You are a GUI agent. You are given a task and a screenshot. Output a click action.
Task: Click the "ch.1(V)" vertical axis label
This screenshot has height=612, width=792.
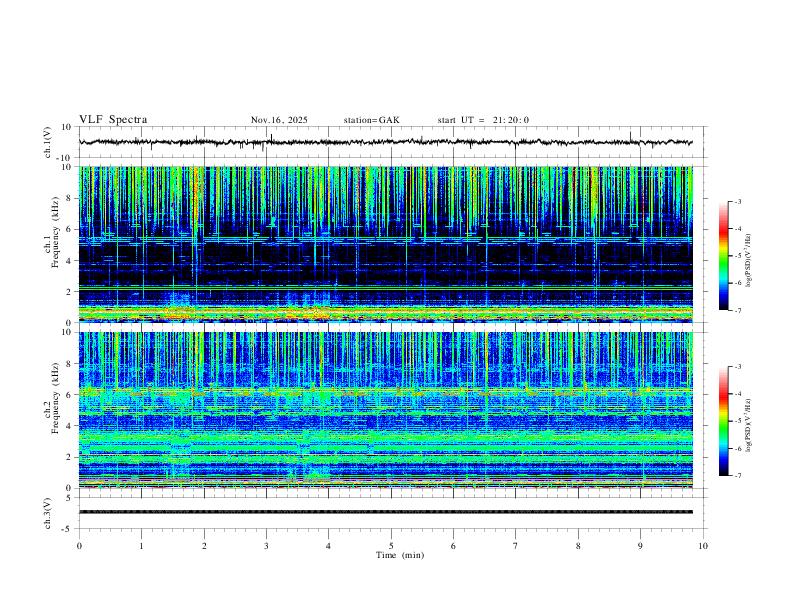pos(47,142)
